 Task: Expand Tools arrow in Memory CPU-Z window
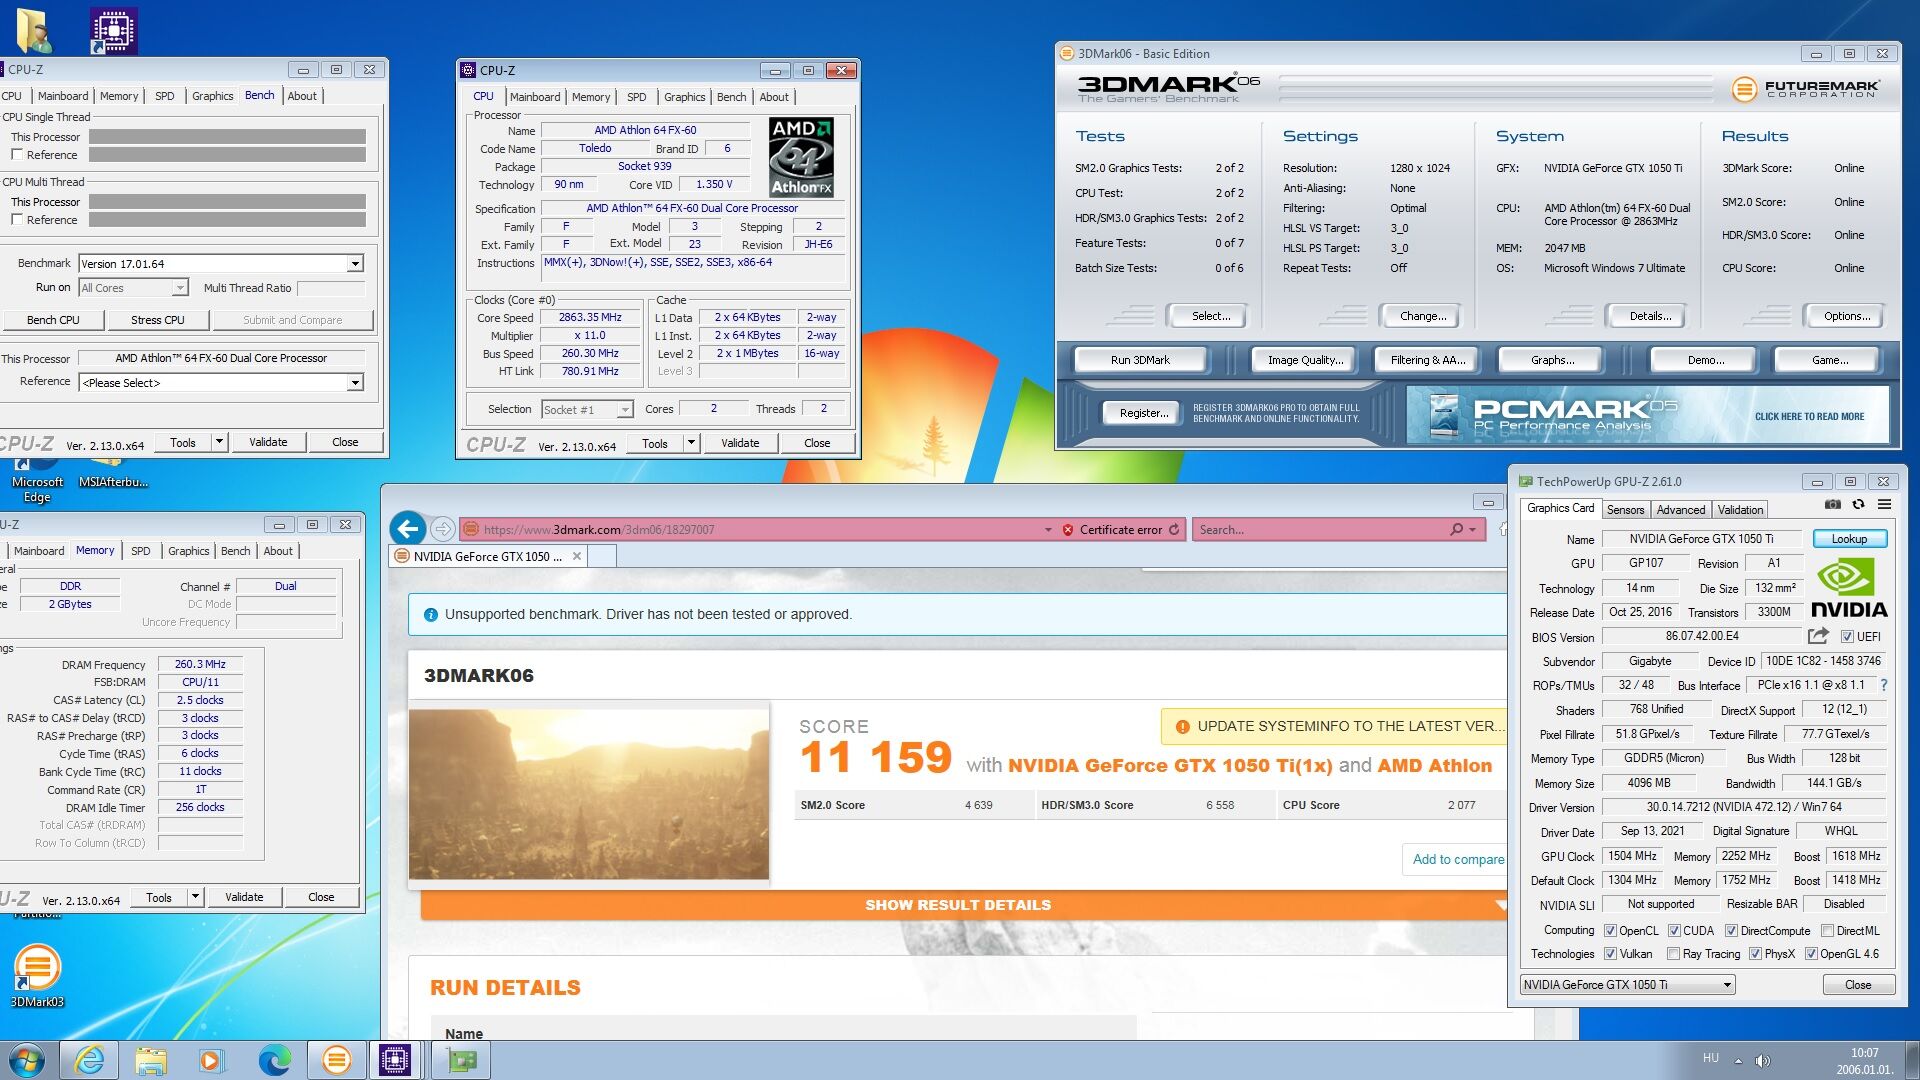coord(195,897)
